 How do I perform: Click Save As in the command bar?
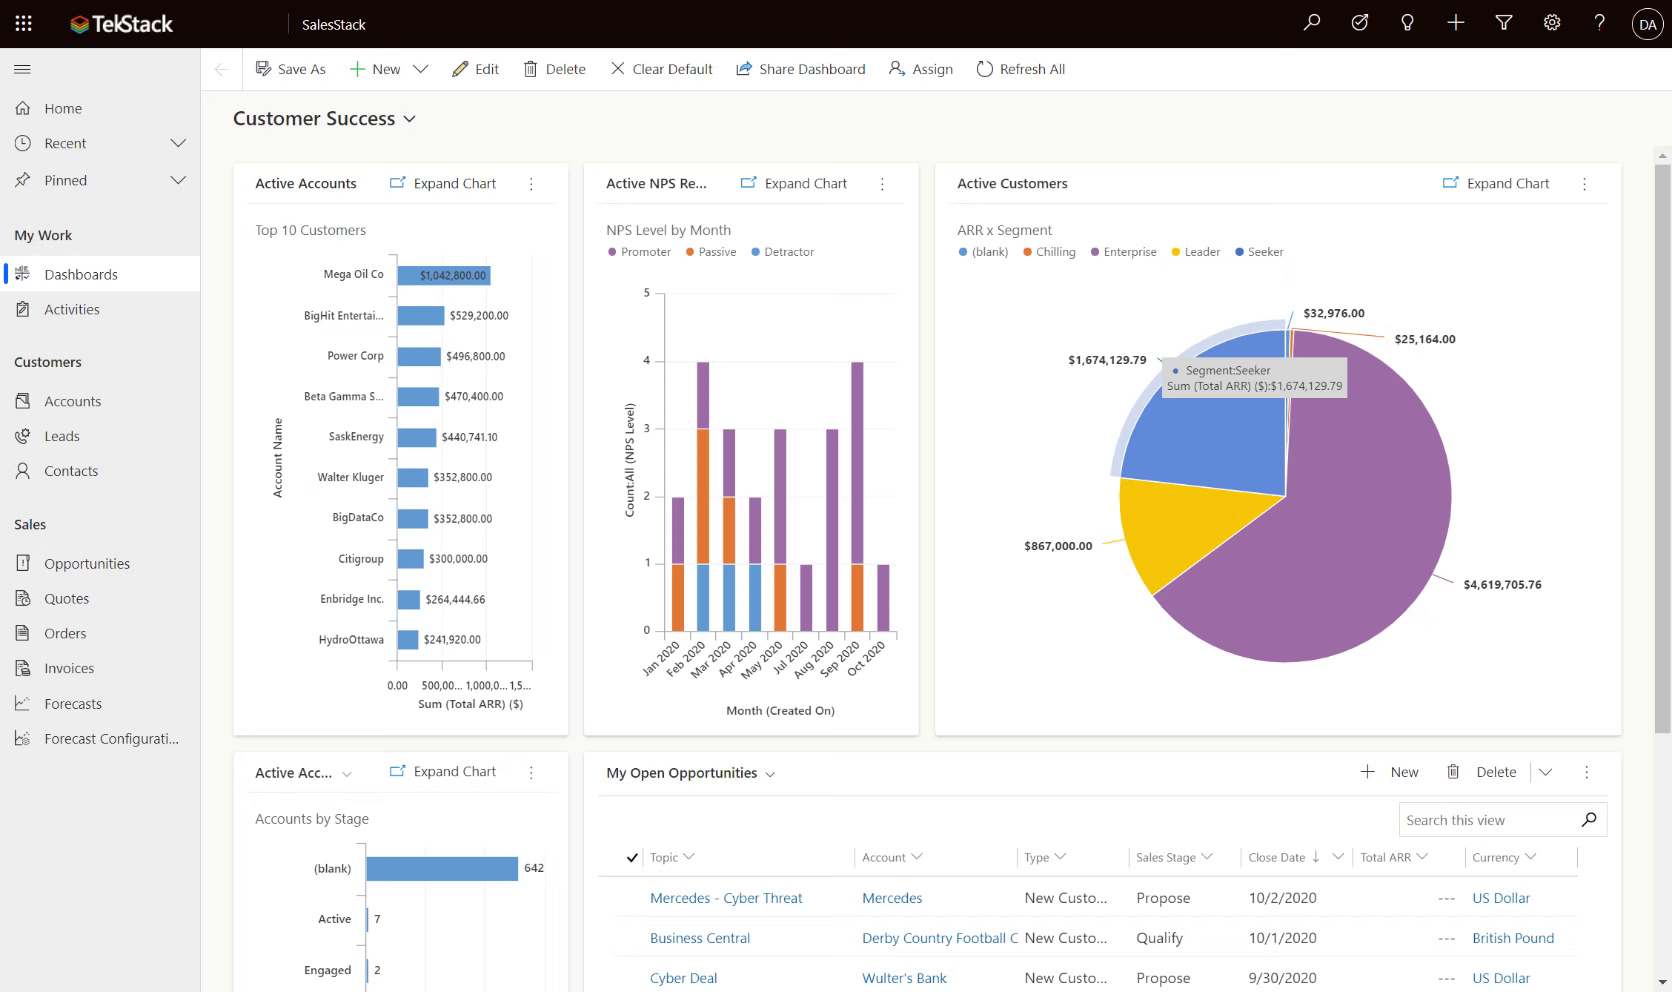[x=291, y=69]
